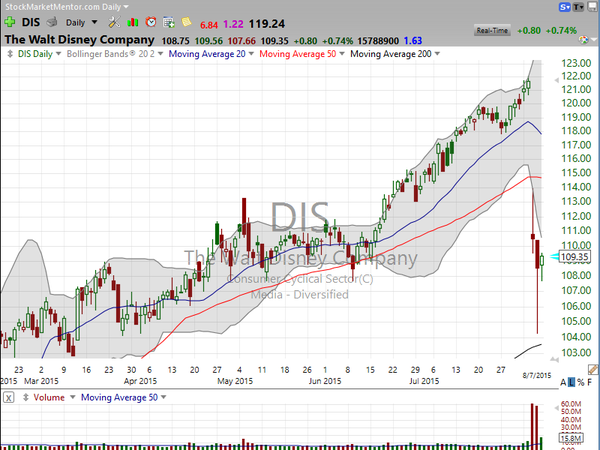The width and height of the screenshot is (600, 450).
Task: Click the 8/7/2015 date label
Action: click(x=537, y=375)
